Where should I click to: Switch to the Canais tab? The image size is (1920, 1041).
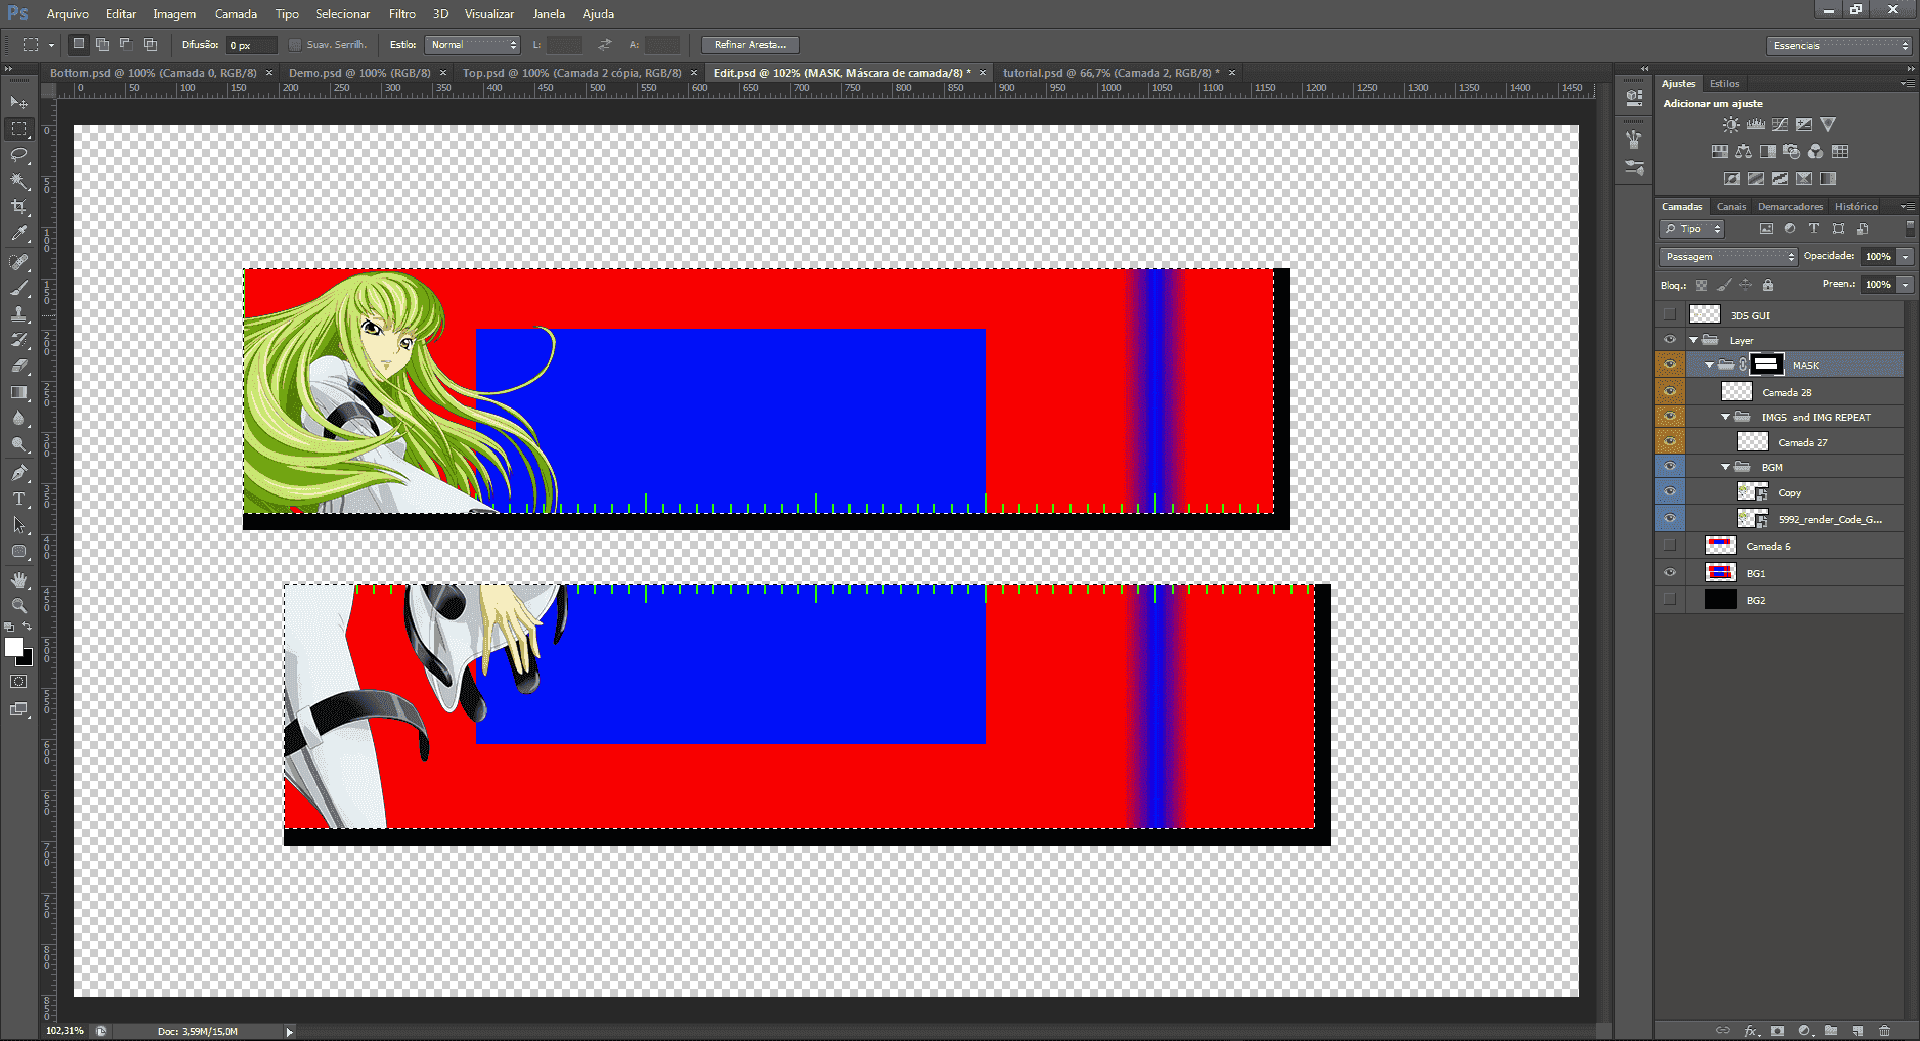(1731, 207)
